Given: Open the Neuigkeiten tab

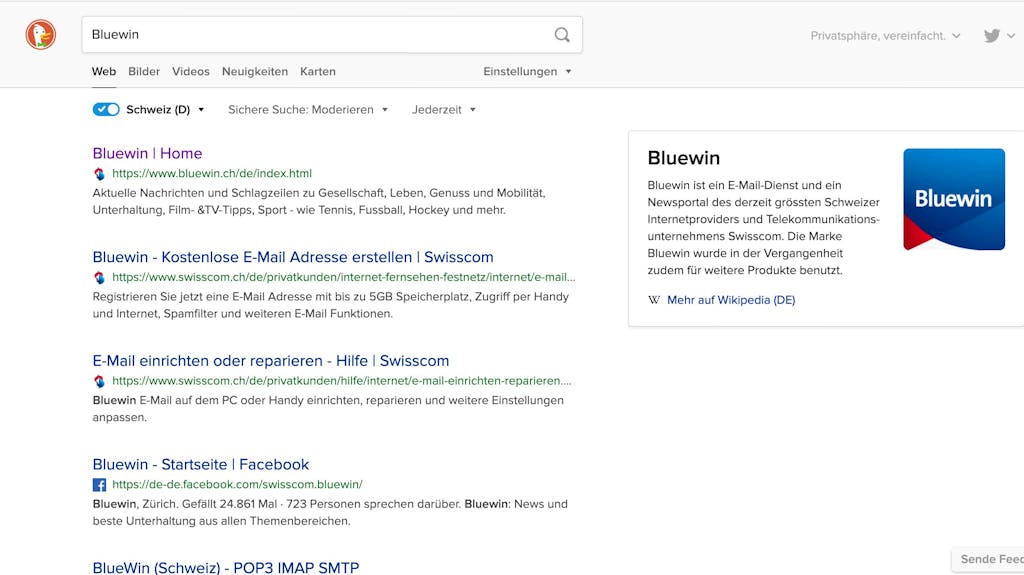Looking at the screenshot, I should click(x=255, y=71).
